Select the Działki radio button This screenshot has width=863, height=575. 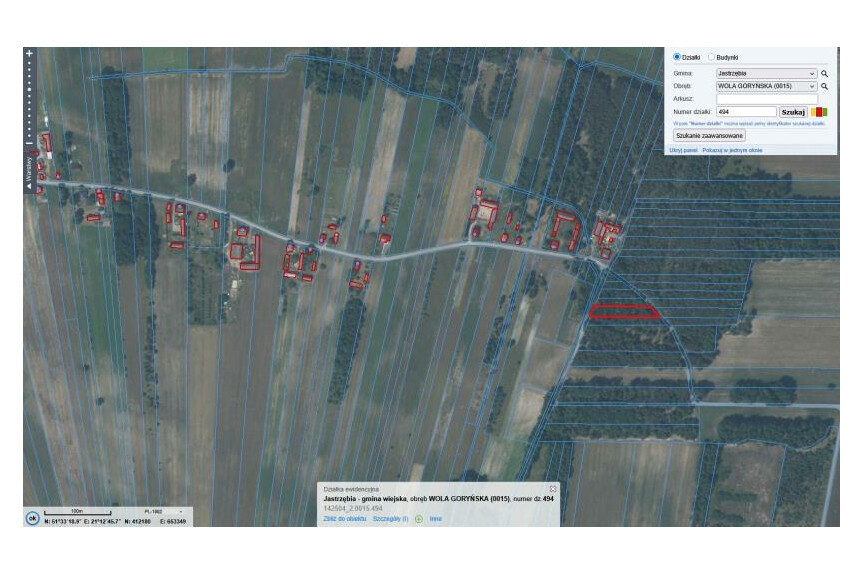point(677,57)
